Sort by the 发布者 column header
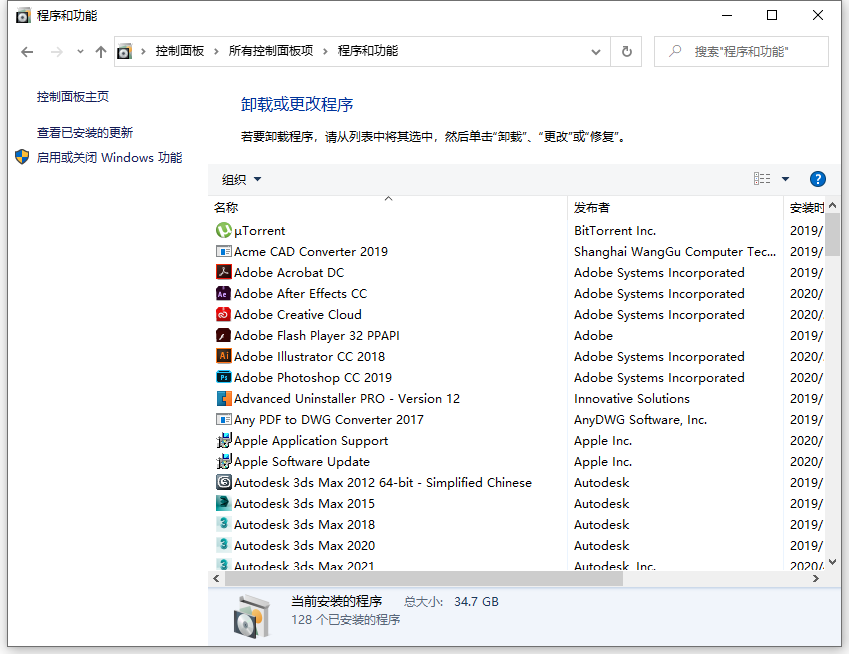This screenshot has width=849, height=654. click(675, 207)
